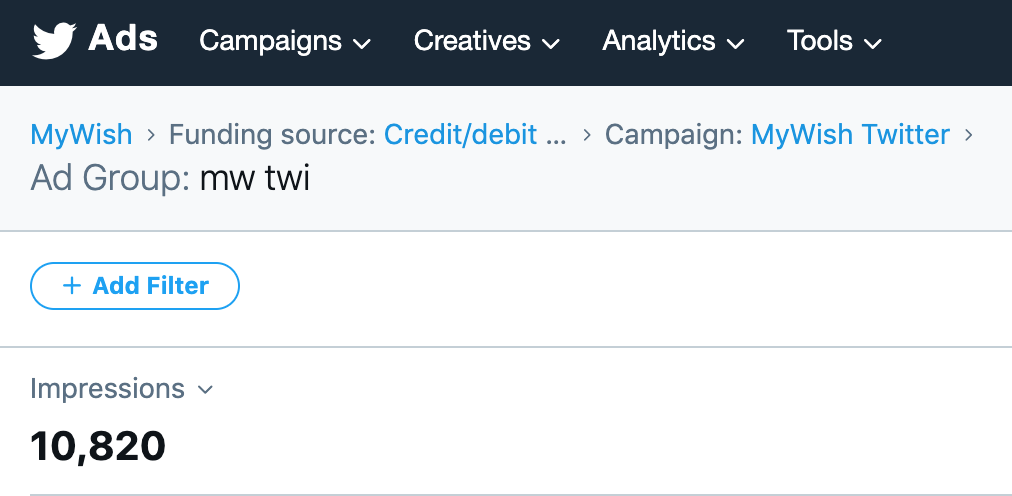Open the Tools menu
The width and height of the screenshot is (1012, 496).
tap(820, 41)
